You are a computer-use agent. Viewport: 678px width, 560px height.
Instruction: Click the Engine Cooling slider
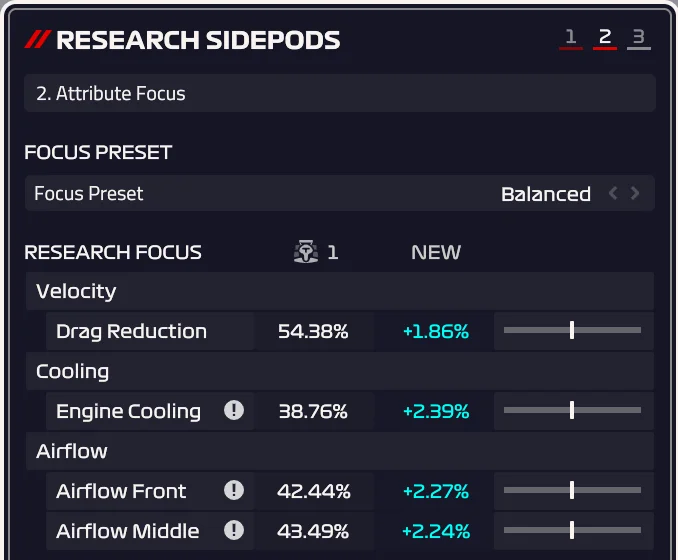coord(572,410)
